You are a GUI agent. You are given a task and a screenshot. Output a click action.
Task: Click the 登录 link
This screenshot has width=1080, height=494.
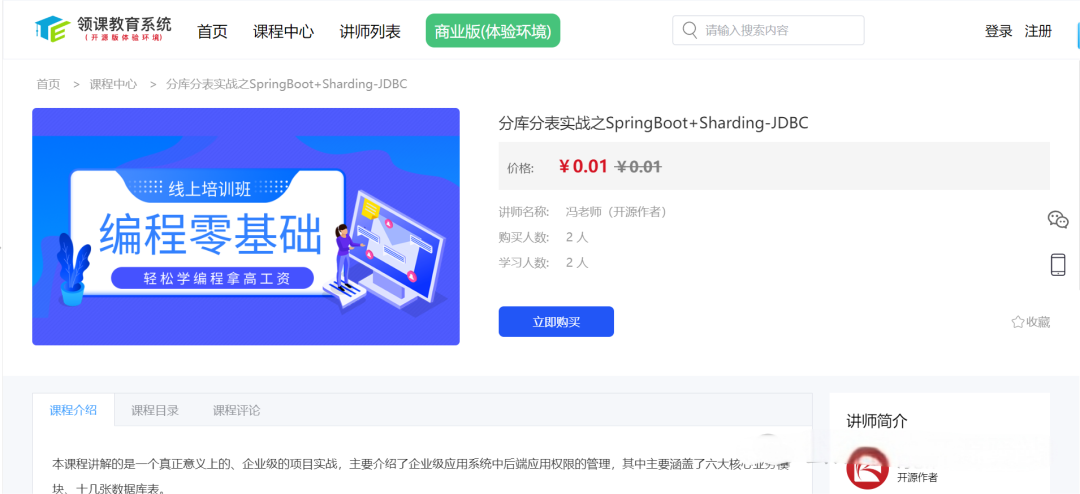coord(999,31)
